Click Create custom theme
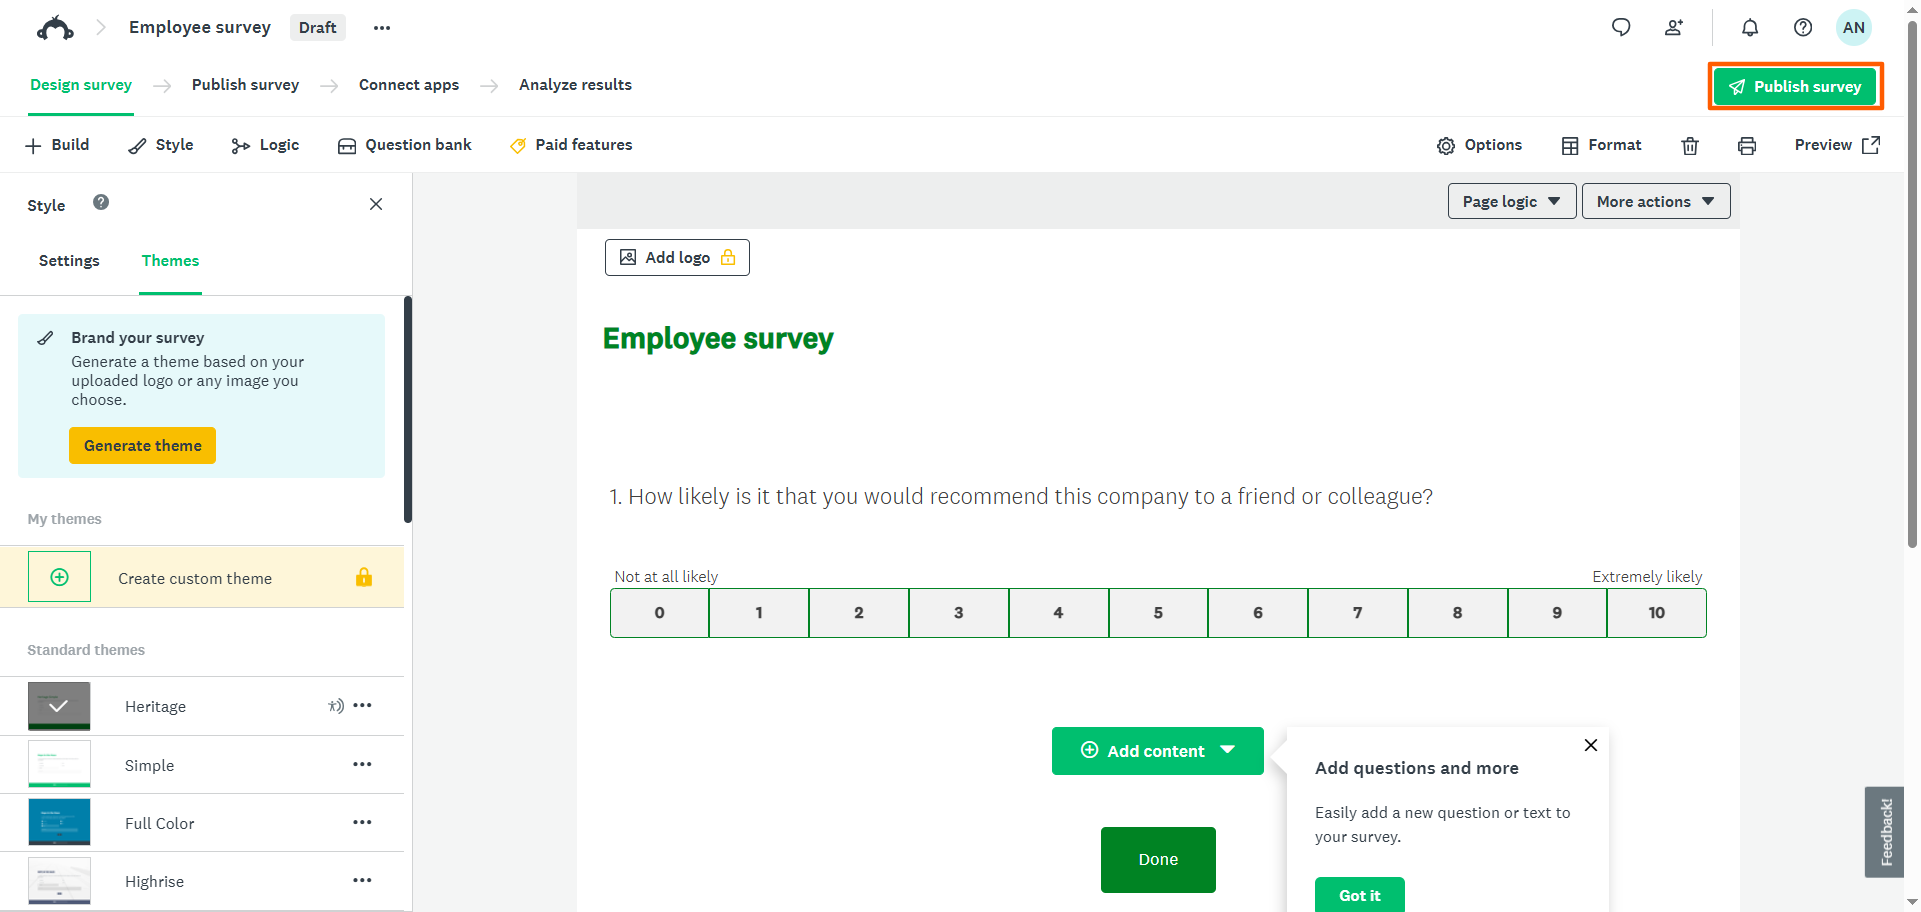 (201, 577)
